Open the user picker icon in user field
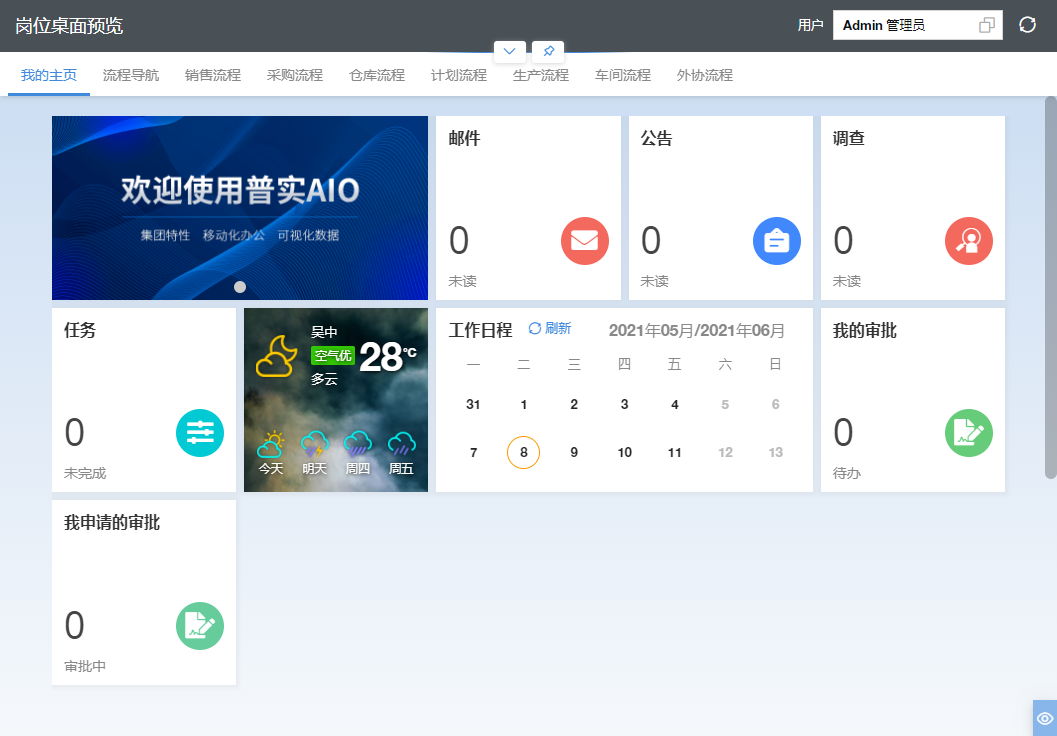 (x=986, y=26)
